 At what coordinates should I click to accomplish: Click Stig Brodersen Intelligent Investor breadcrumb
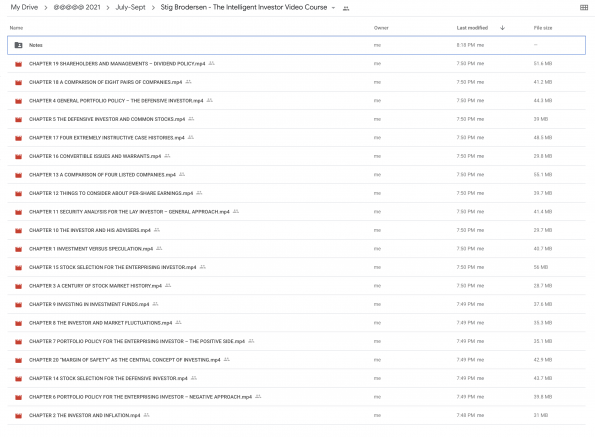tap(244, 7)
